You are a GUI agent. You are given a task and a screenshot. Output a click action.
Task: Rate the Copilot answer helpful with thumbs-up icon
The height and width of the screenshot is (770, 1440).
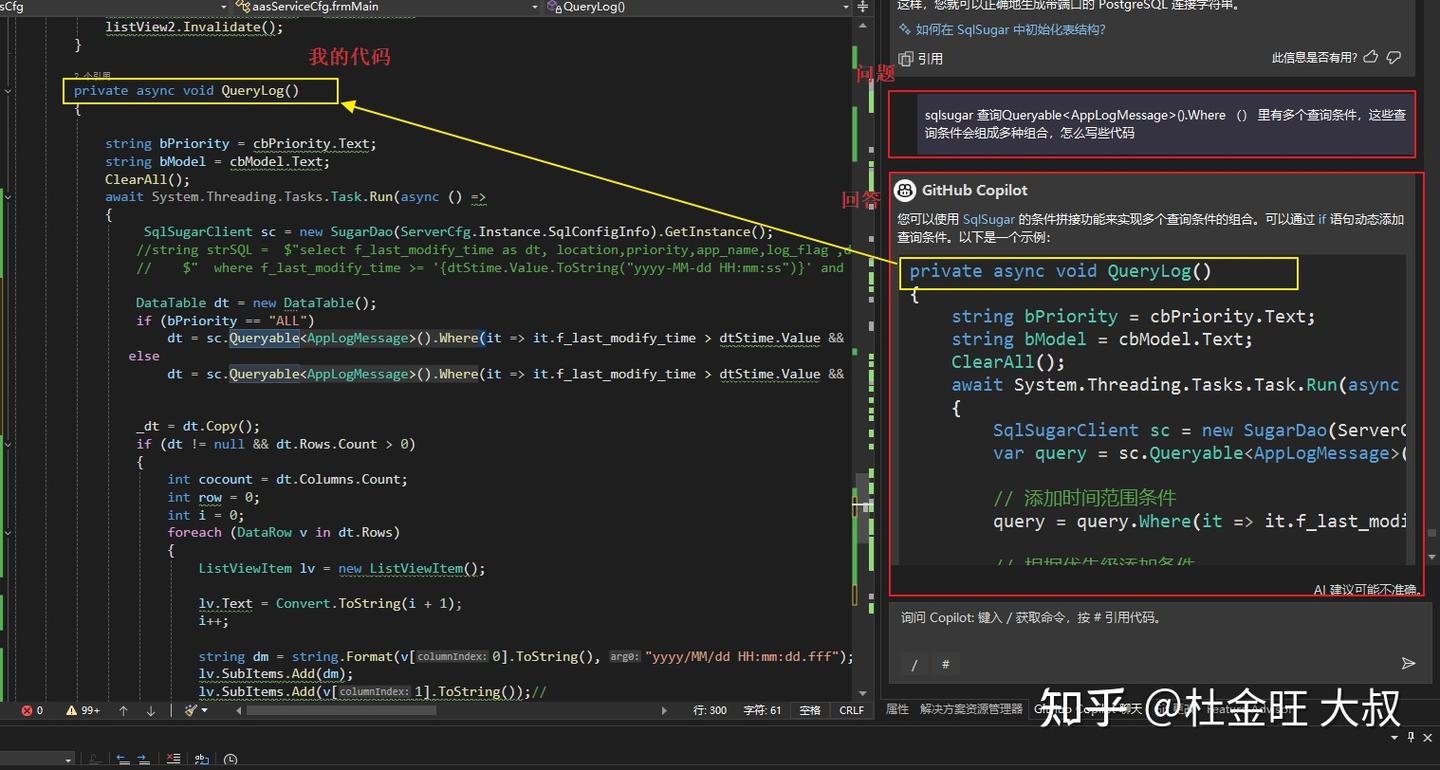point(1370,57)
